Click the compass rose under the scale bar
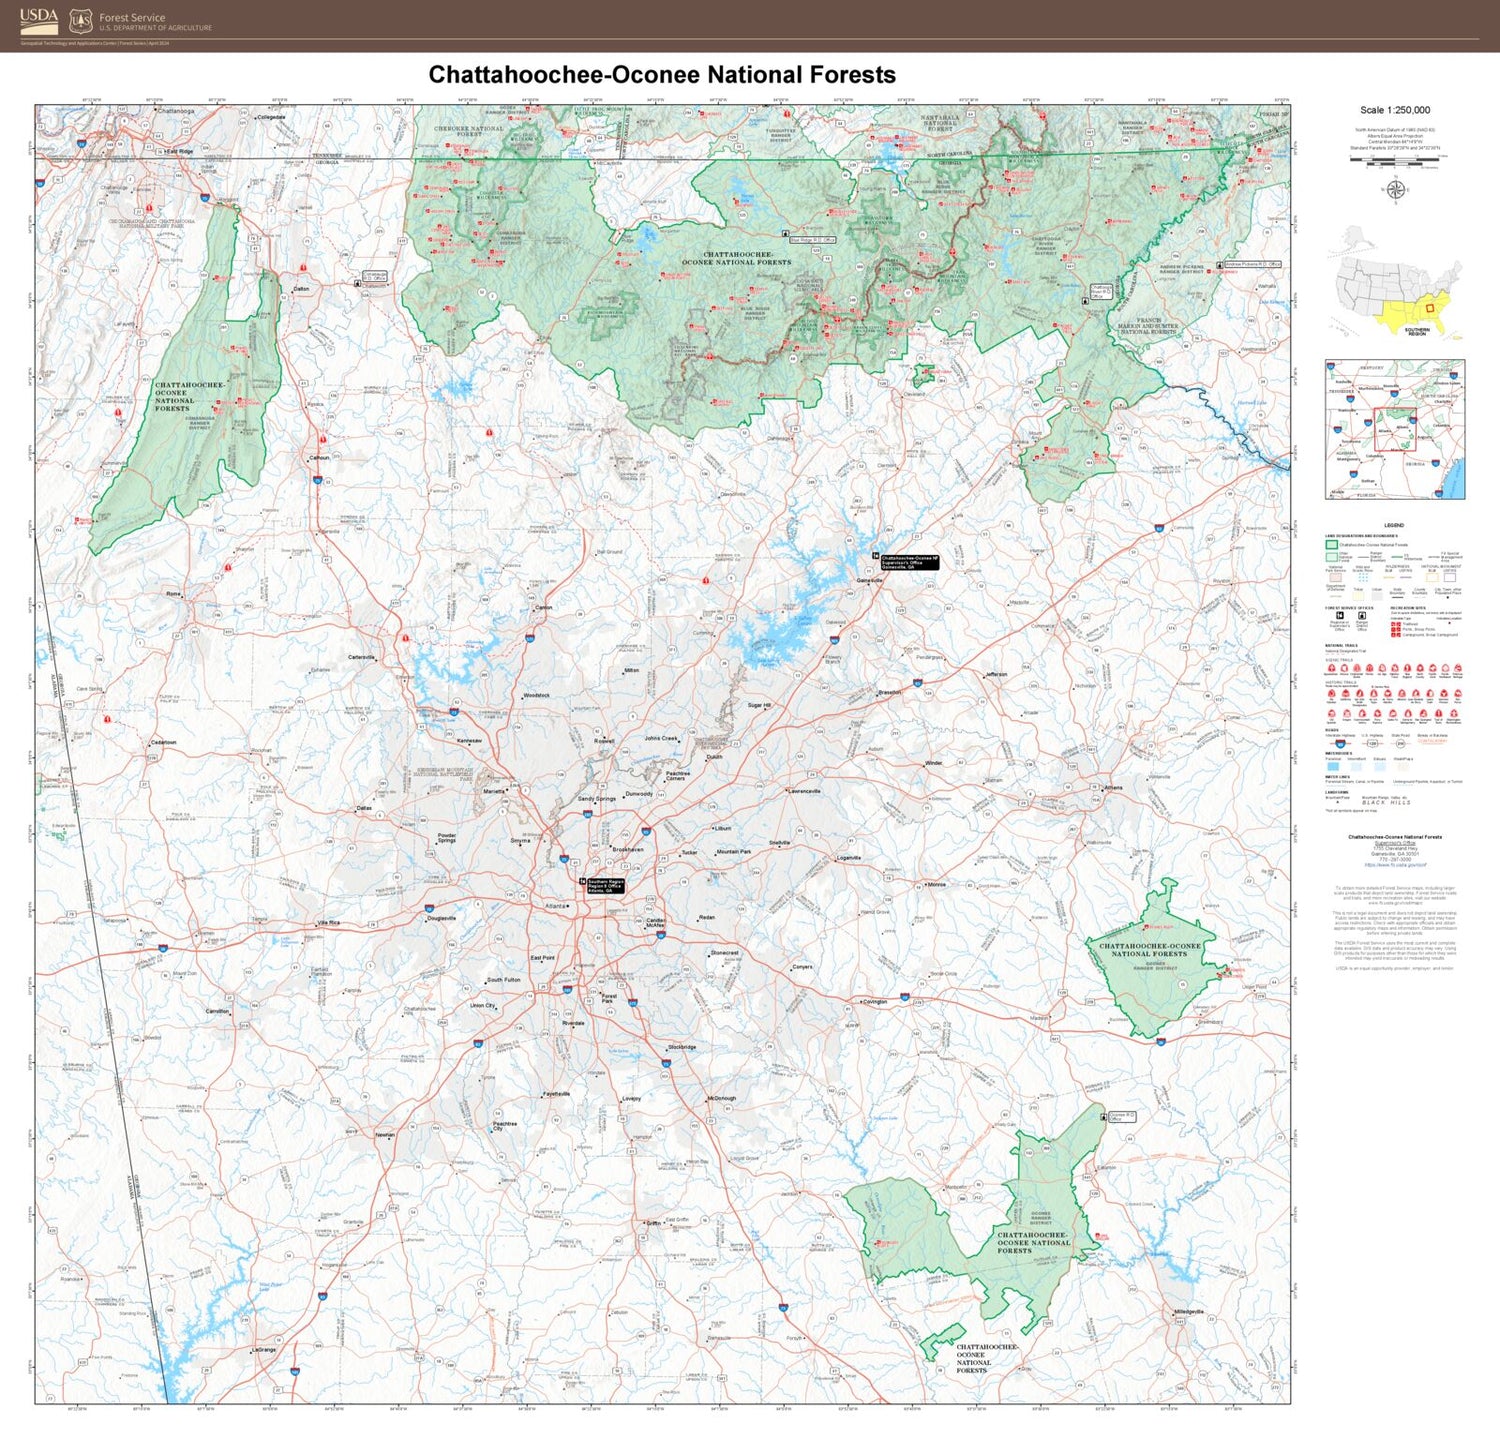Screen dimensions: 1500x1439 1395,189
